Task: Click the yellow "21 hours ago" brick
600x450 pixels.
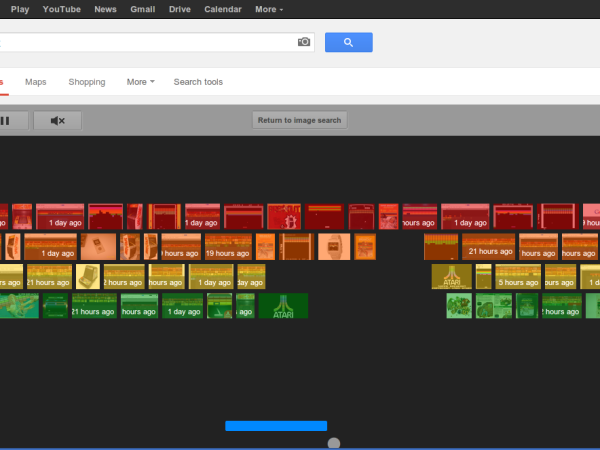Action: click(49, 276)
